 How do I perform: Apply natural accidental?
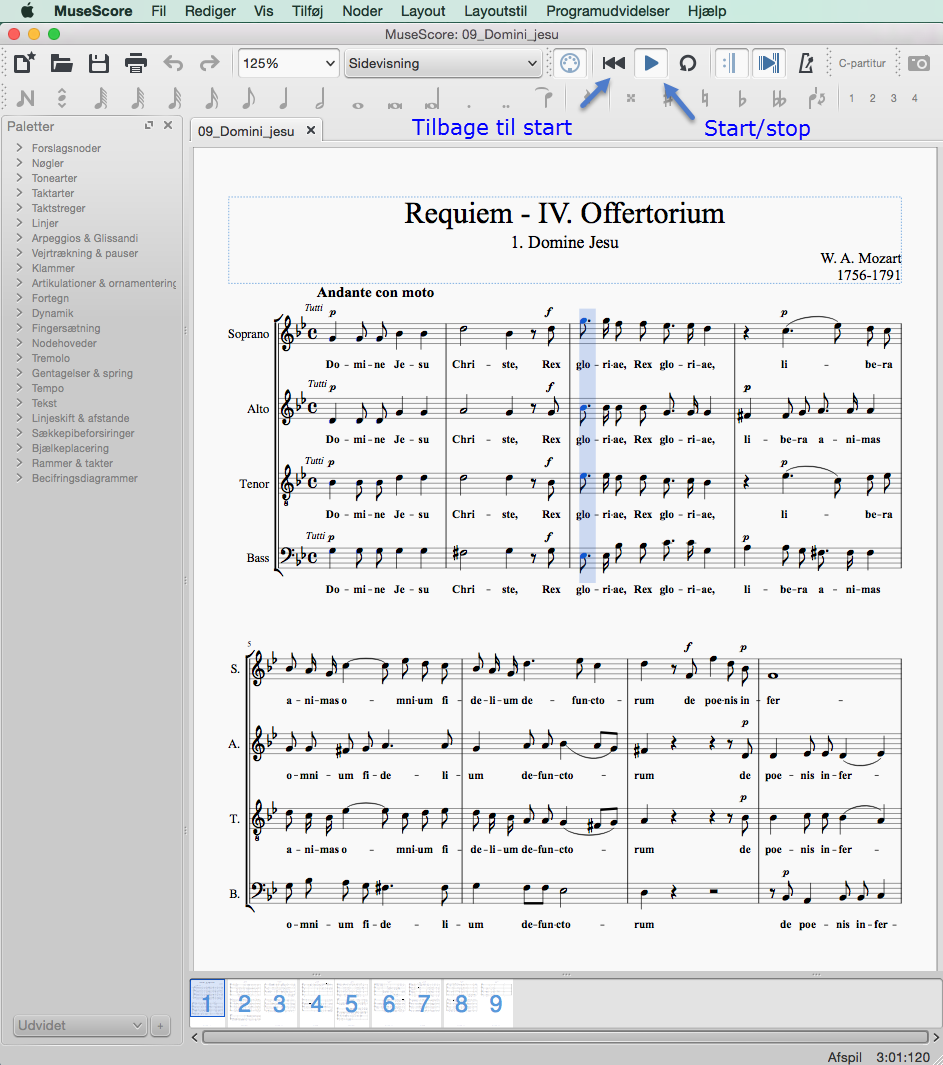(x=705, y=98)
